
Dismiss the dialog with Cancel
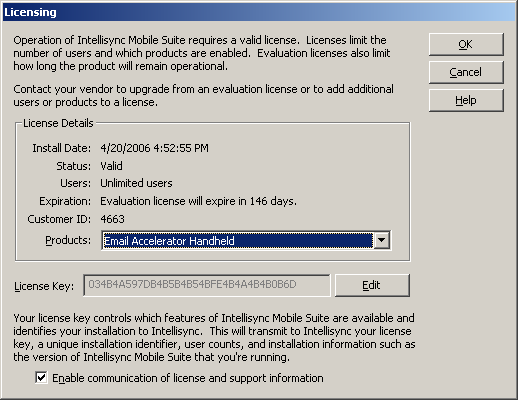pyautogui.click(x=466, y=72)
